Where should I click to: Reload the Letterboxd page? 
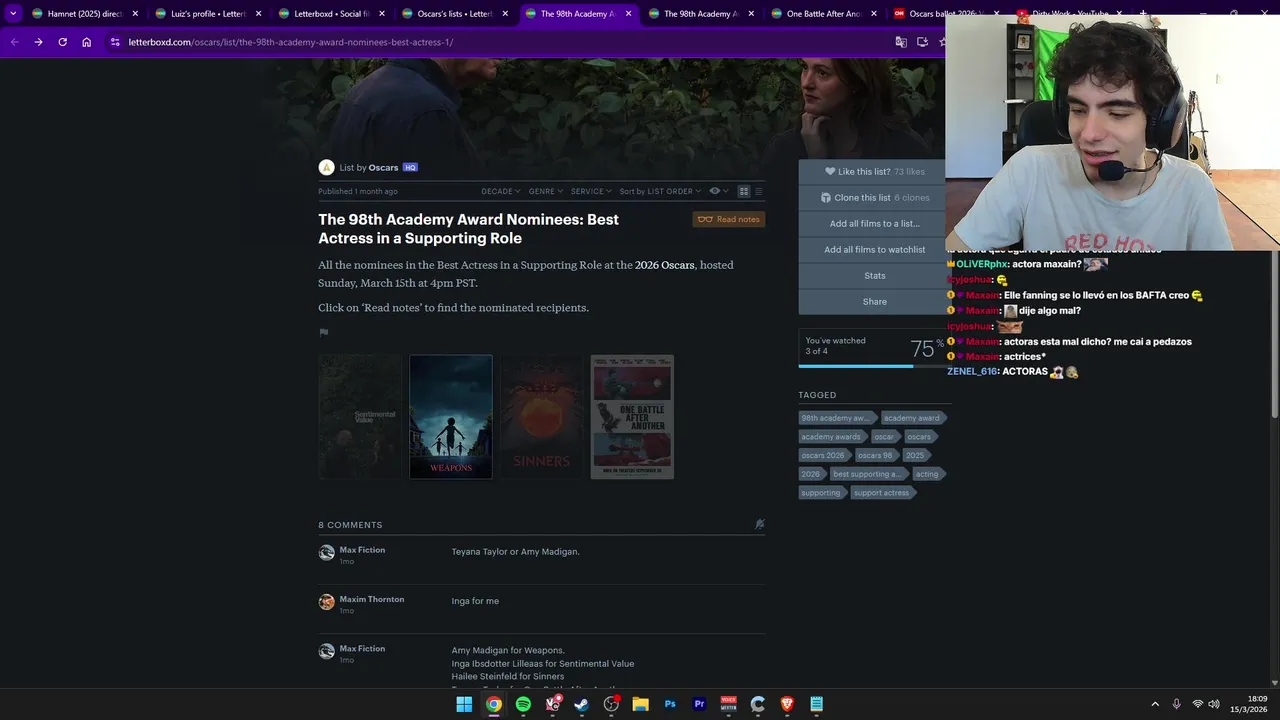tap(62, 42)
